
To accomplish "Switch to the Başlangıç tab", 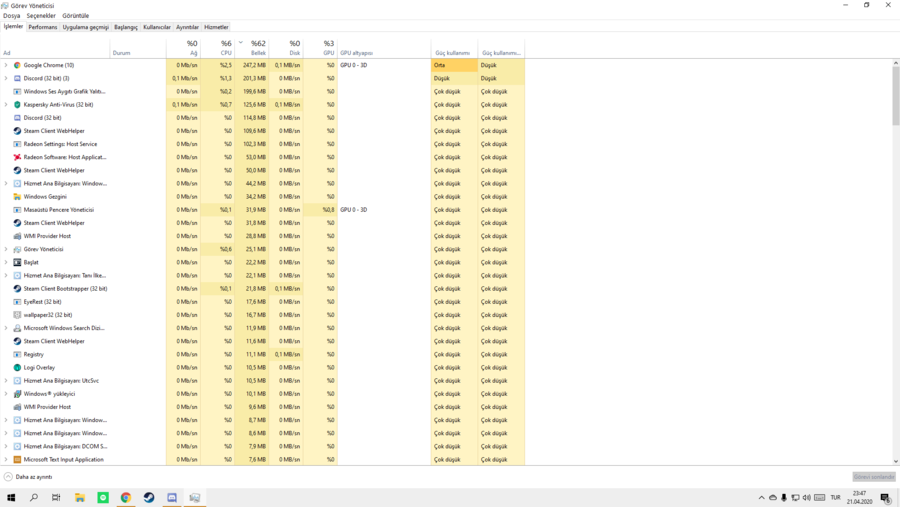I will pos(126,27).
